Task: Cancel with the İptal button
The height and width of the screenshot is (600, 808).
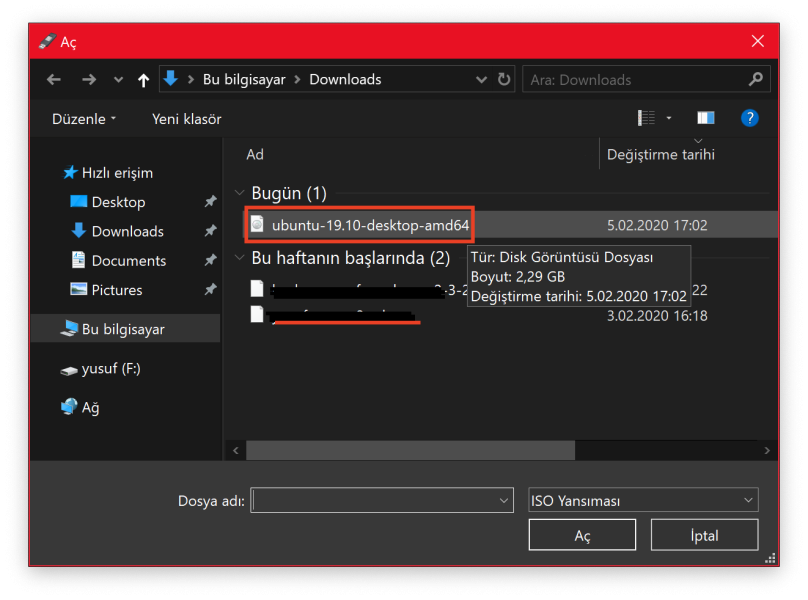Action: click(704, 535)
